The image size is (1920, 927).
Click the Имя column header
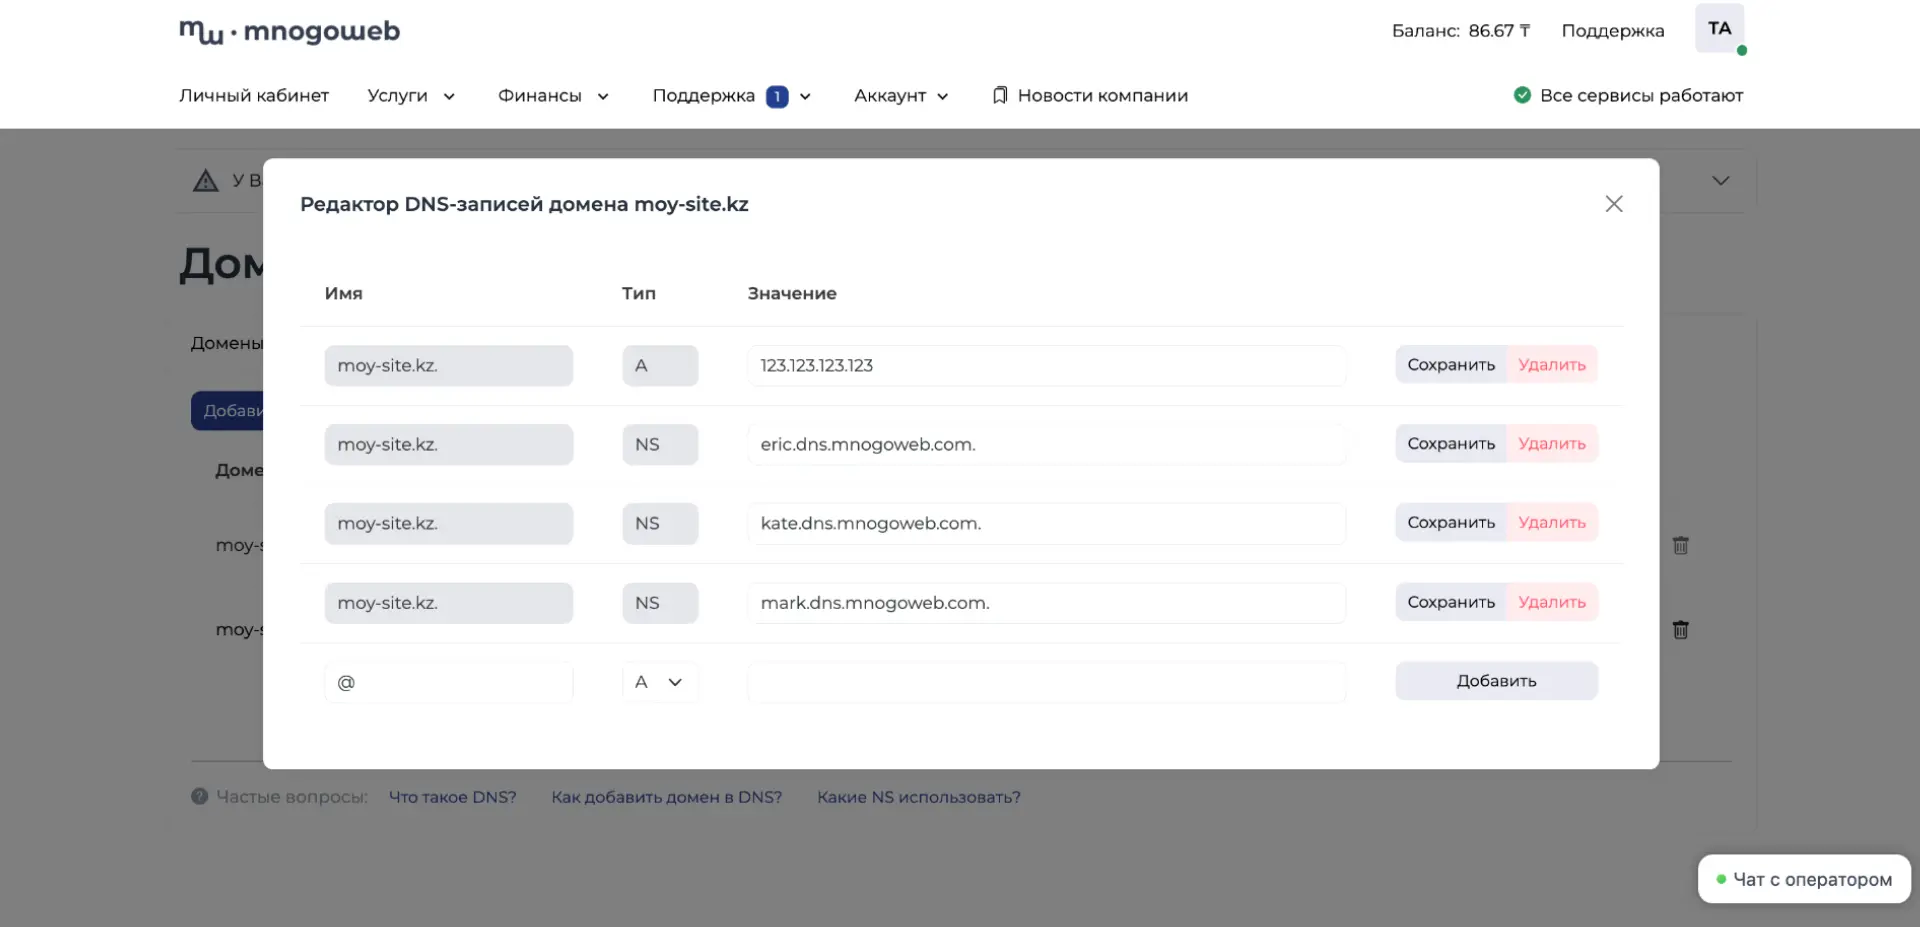(344, 294)
